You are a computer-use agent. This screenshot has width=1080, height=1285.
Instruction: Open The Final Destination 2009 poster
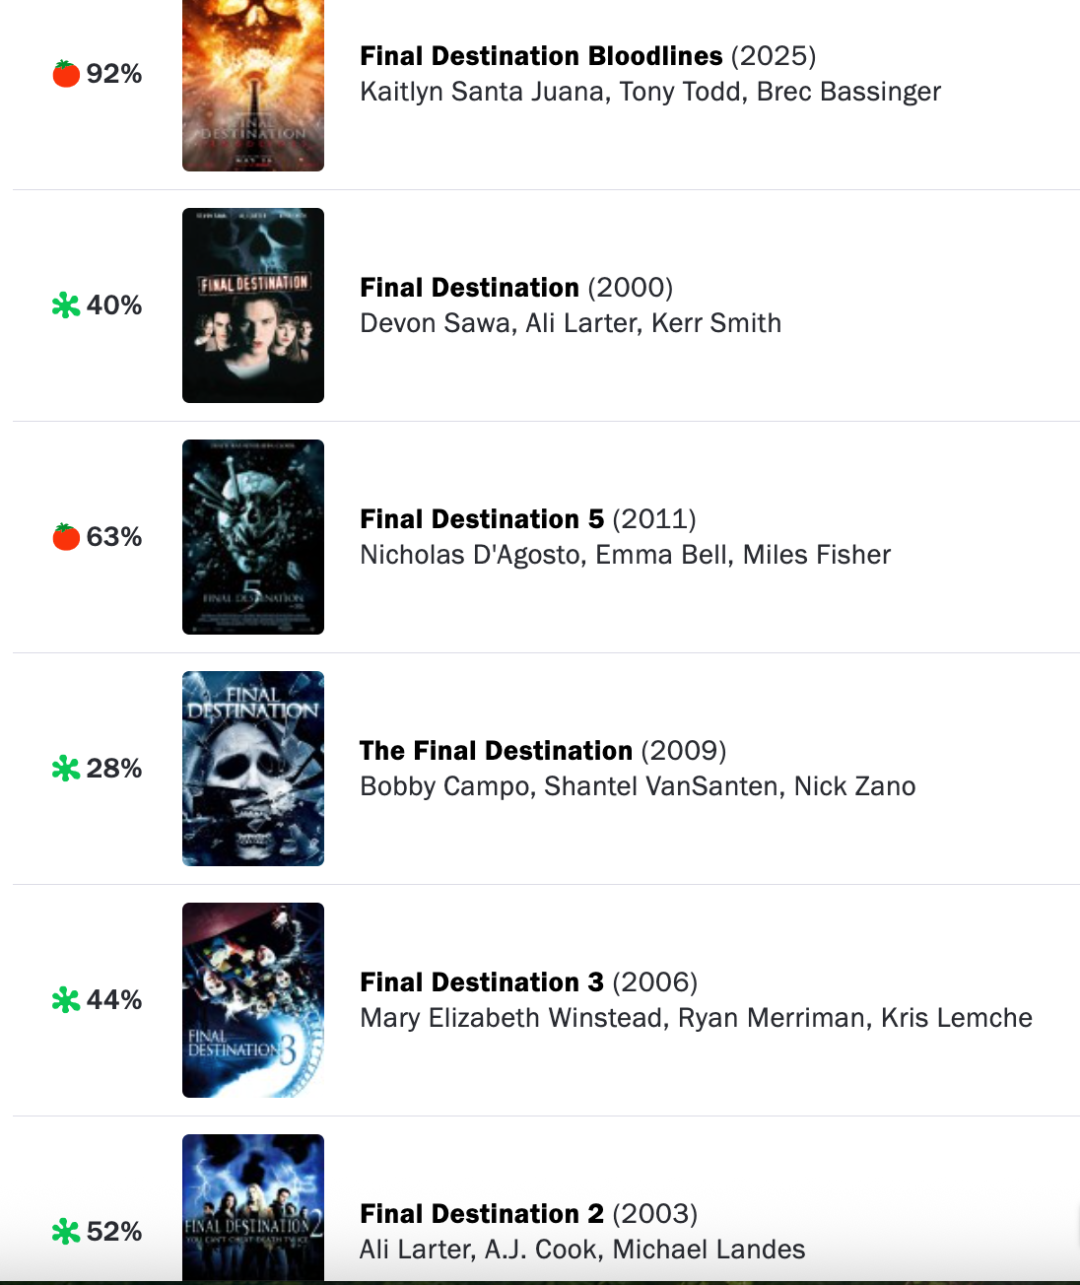(x=253, y=768)
